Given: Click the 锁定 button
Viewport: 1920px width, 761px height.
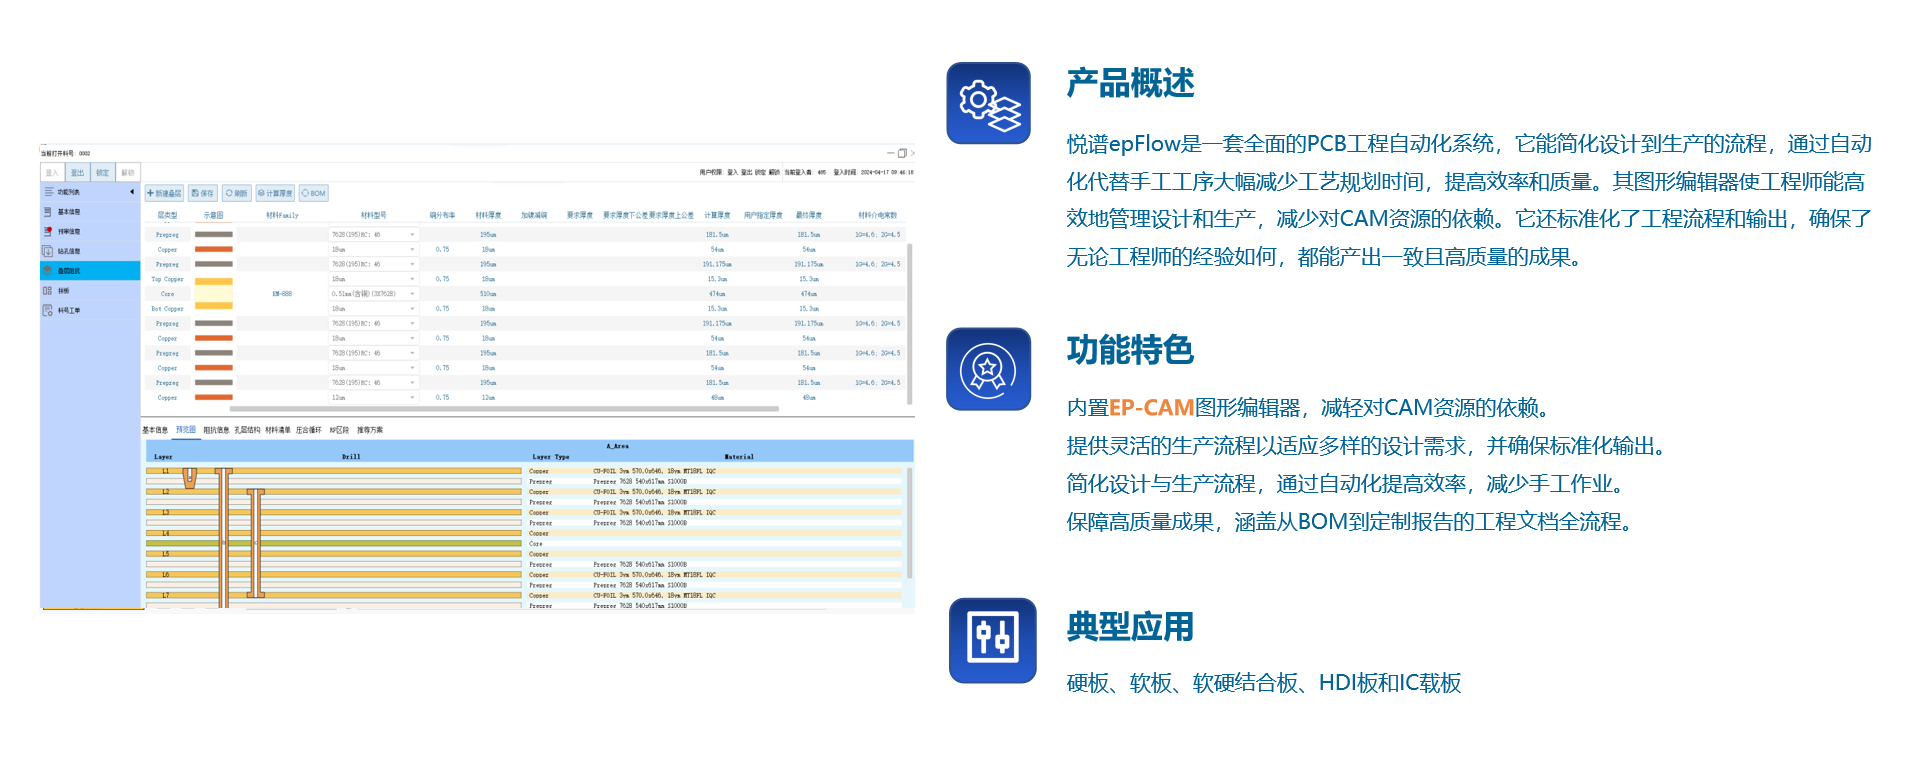Looking at the screenshot, I should coord(102,173).
